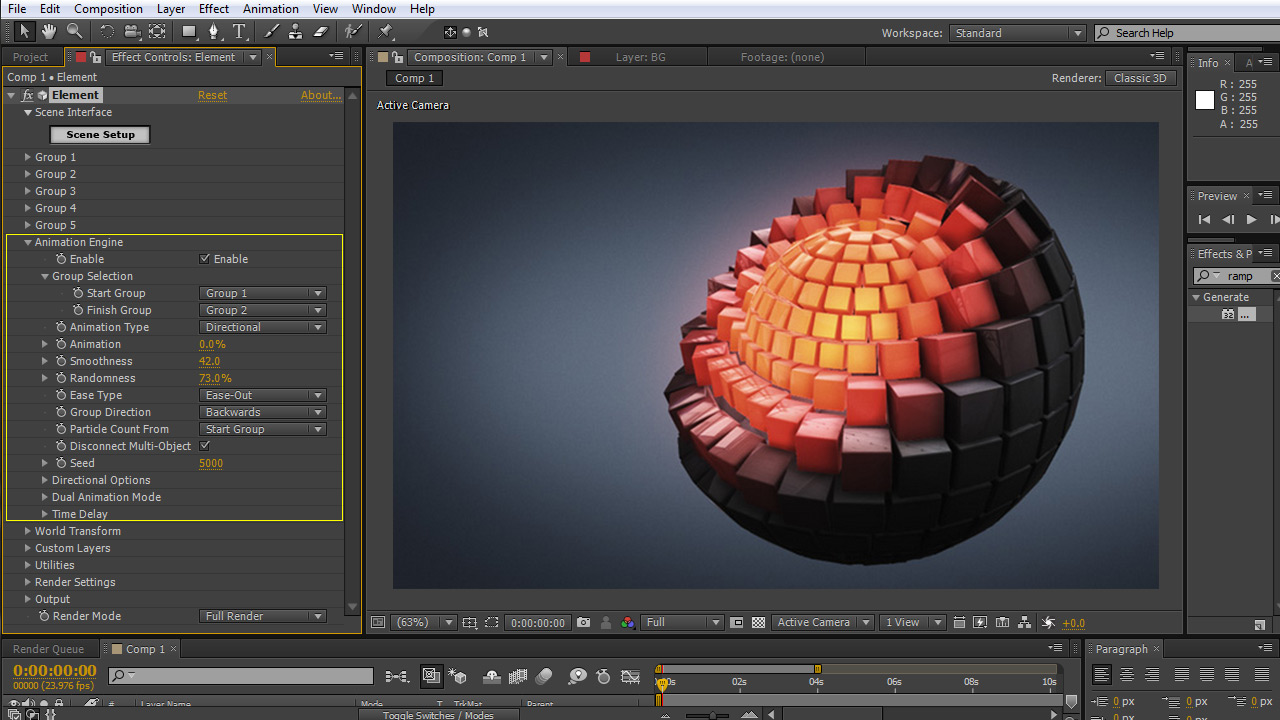Reset the Element effect
The height and width of the screenshot is (720, 1280).
point(212,94)
